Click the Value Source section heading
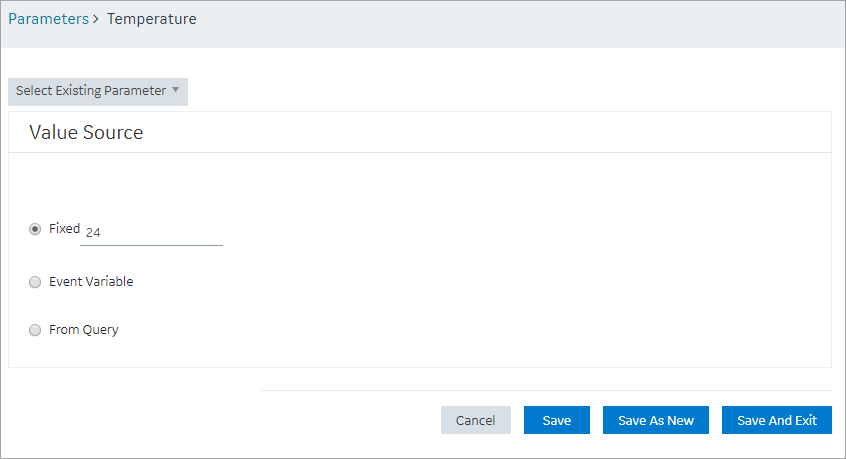Viewport: 846px width, 459px height. click(x=86, y=132)
